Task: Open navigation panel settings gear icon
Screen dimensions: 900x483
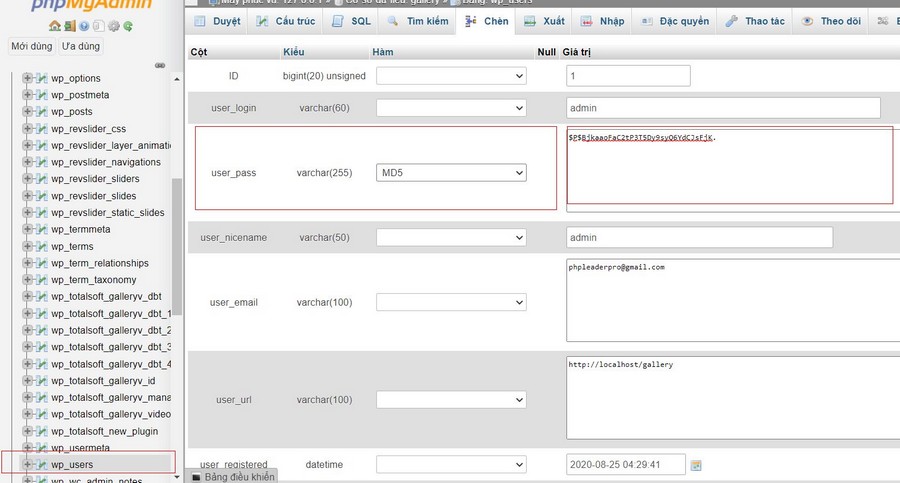Action: pos(114,26)
